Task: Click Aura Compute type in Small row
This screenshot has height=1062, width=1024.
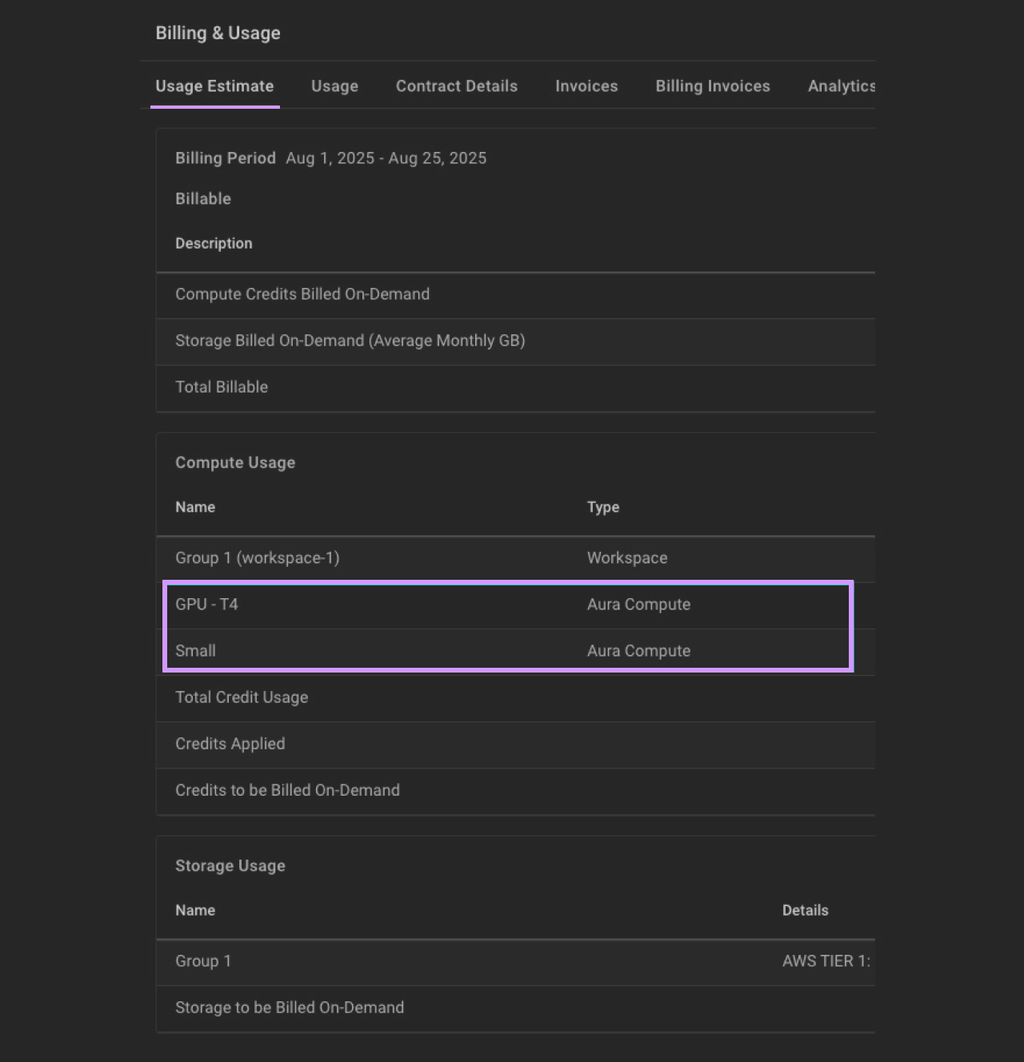Action: [638, 650]
